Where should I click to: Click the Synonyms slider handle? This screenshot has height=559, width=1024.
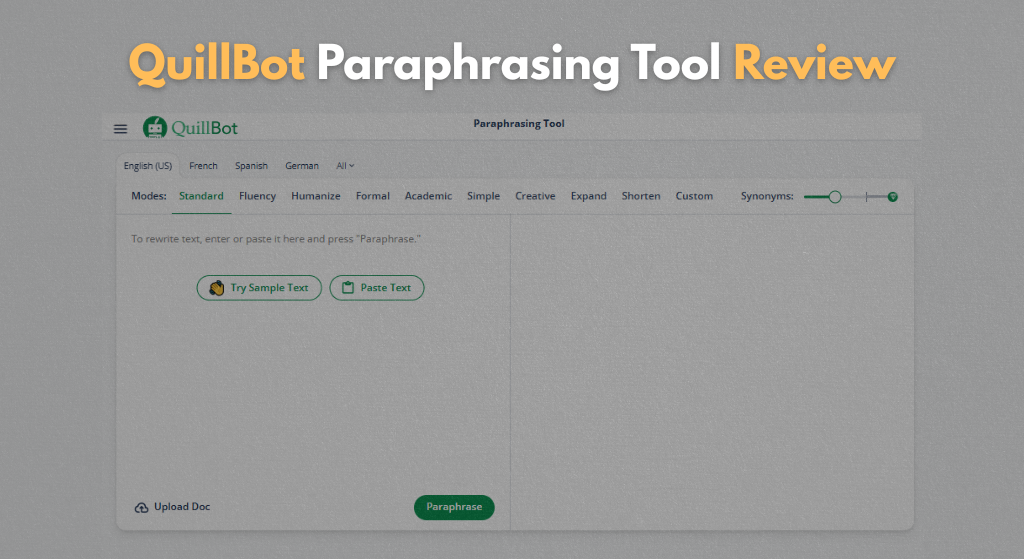(x=835, y=197)
